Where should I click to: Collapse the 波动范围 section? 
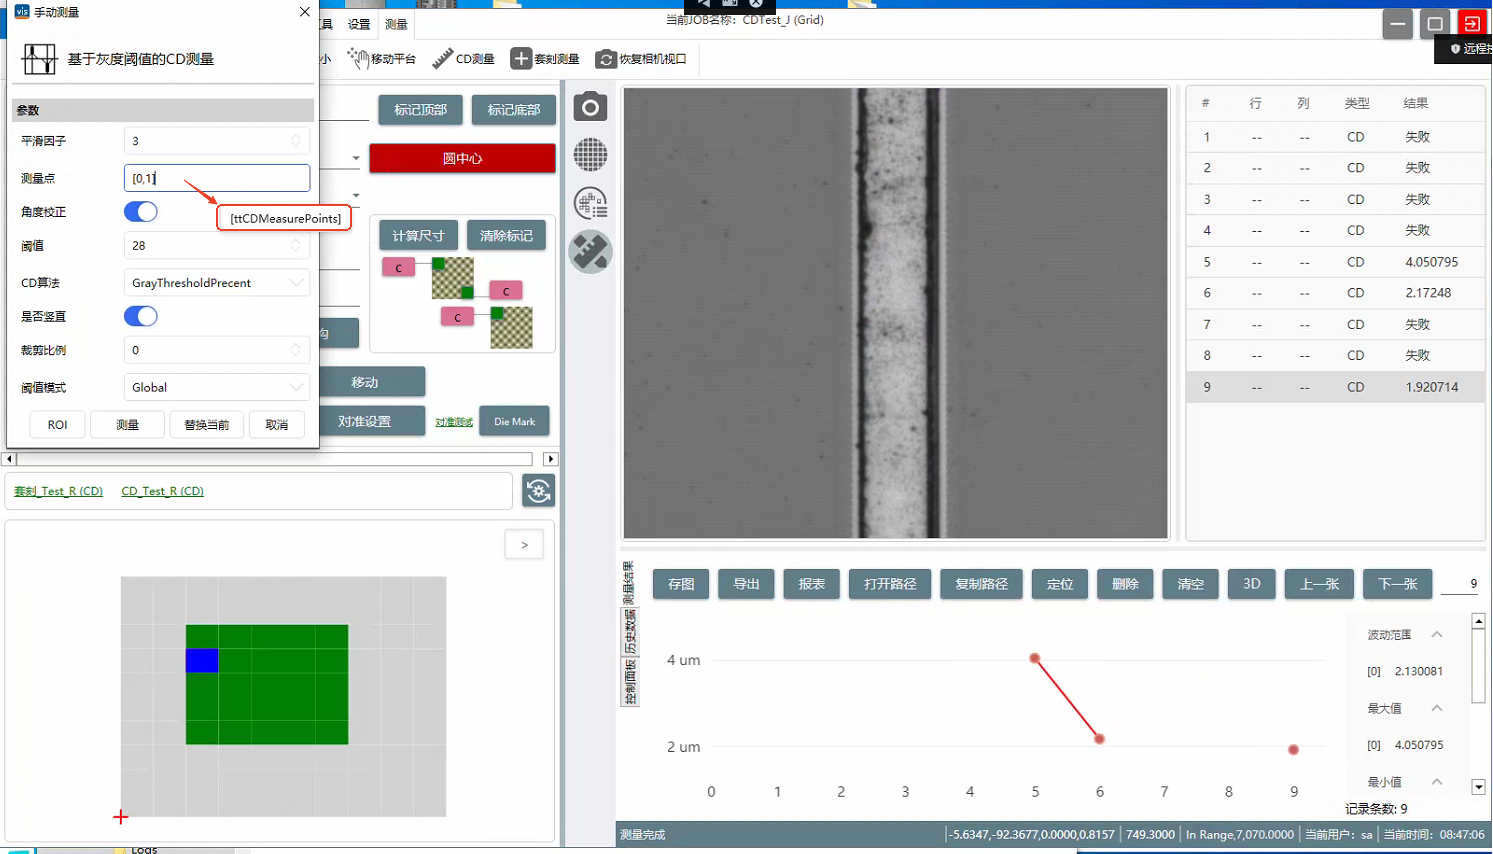click(x=1437, y=635)
